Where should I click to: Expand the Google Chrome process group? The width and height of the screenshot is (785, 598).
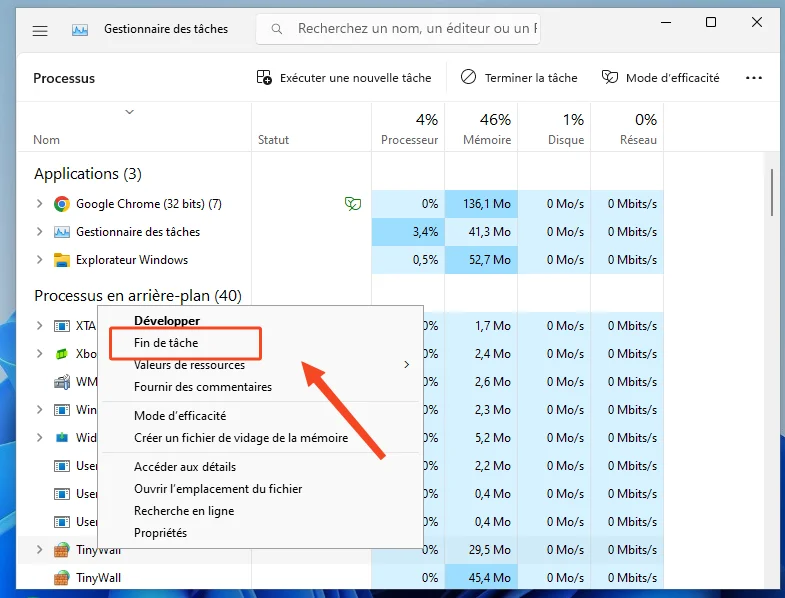pos(40,204)
